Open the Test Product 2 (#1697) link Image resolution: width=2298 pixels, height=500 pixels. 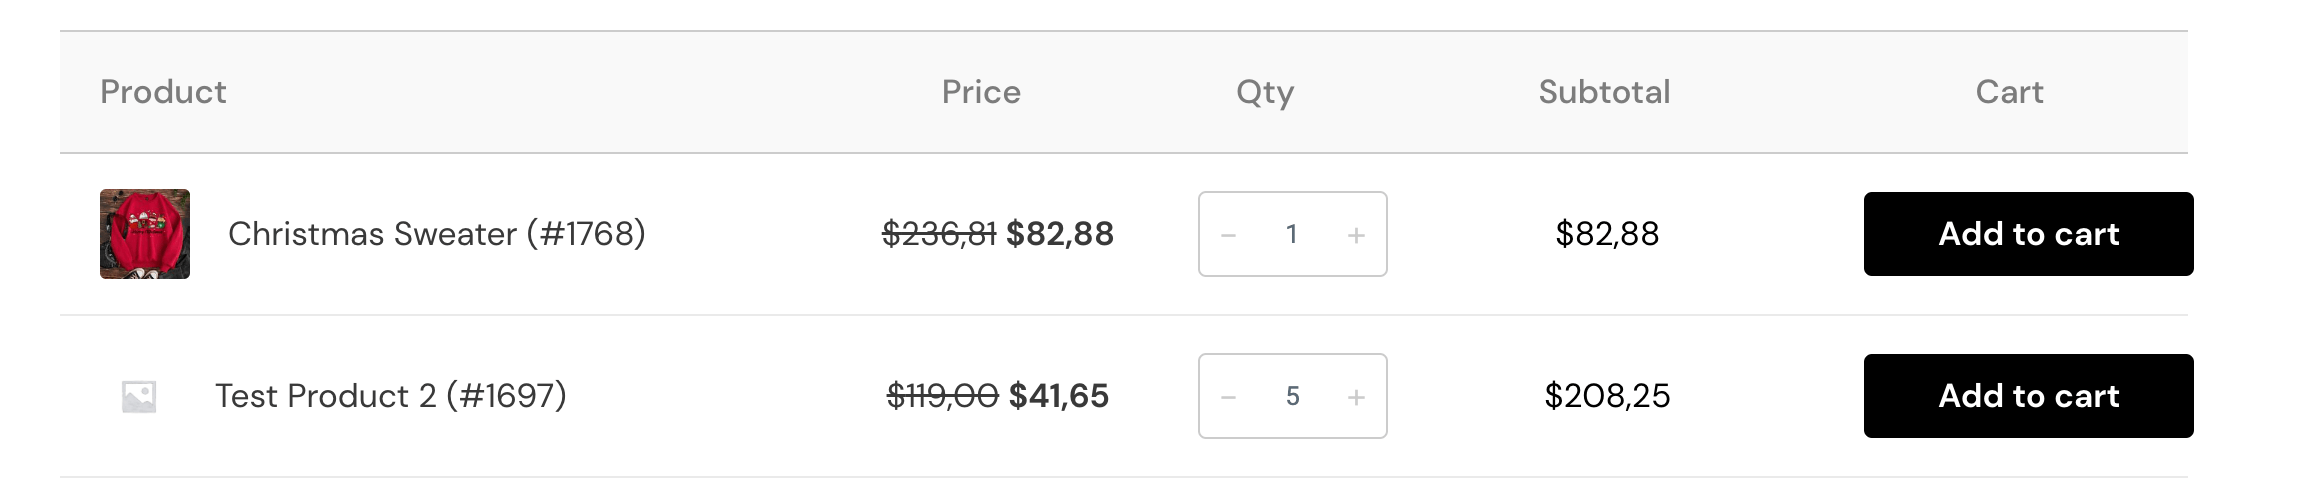(x=391, y=396)
